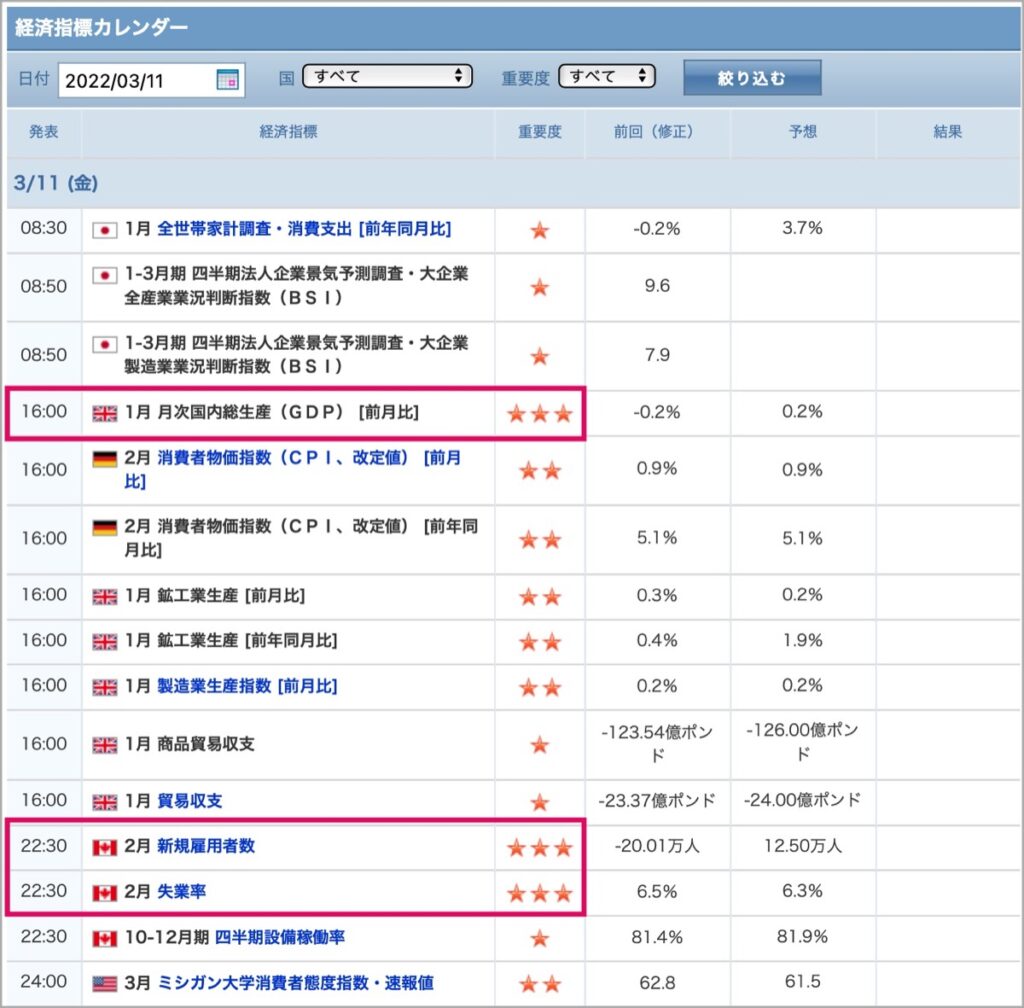Click the UK flag beside 月次国内総生産
1024x1008 pixels.
(x=104, y=413)
